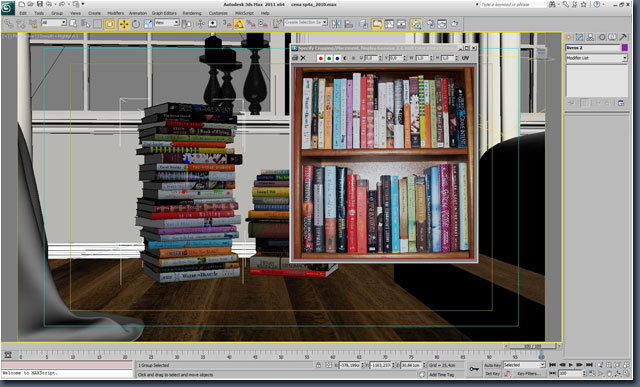Toggle Window/Crossing selection mode
The width and height of the screenshot is (640, 387).
[x=109, y=24]
